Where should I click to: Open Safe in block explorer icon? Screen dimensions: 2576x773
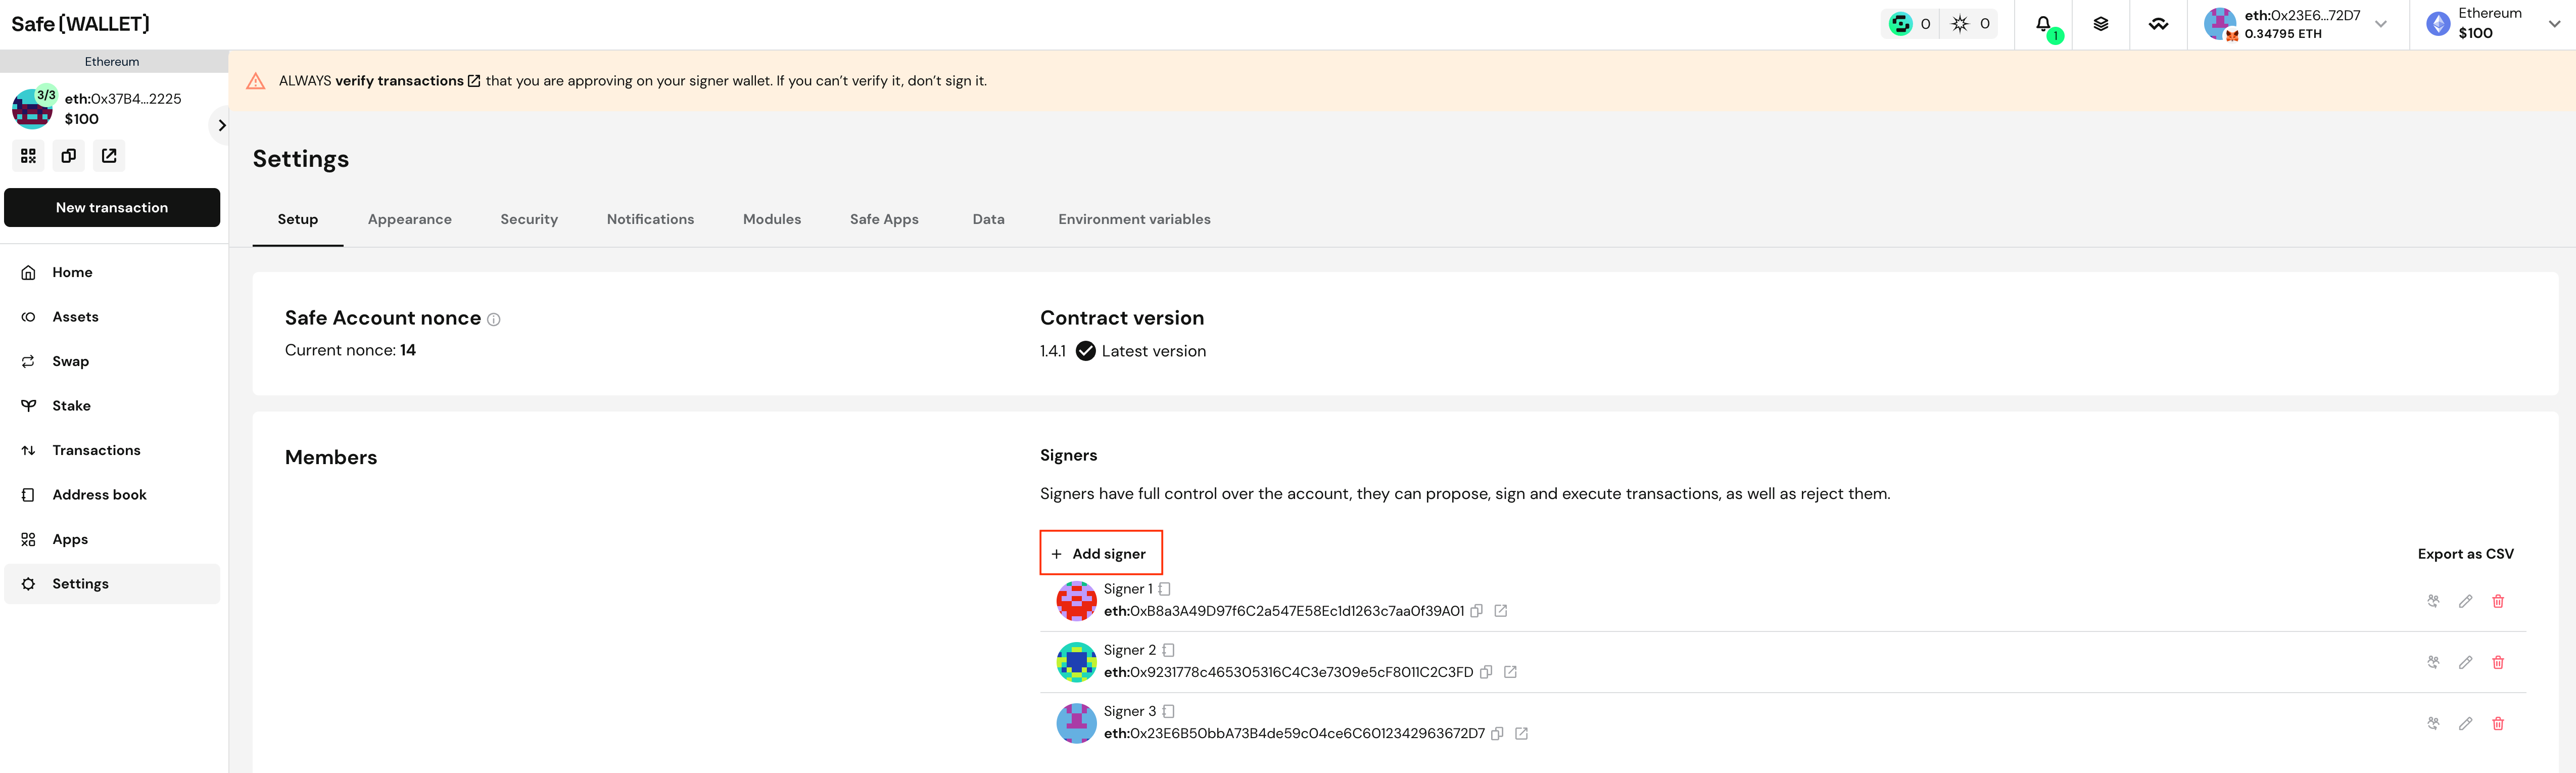(109, 156)
